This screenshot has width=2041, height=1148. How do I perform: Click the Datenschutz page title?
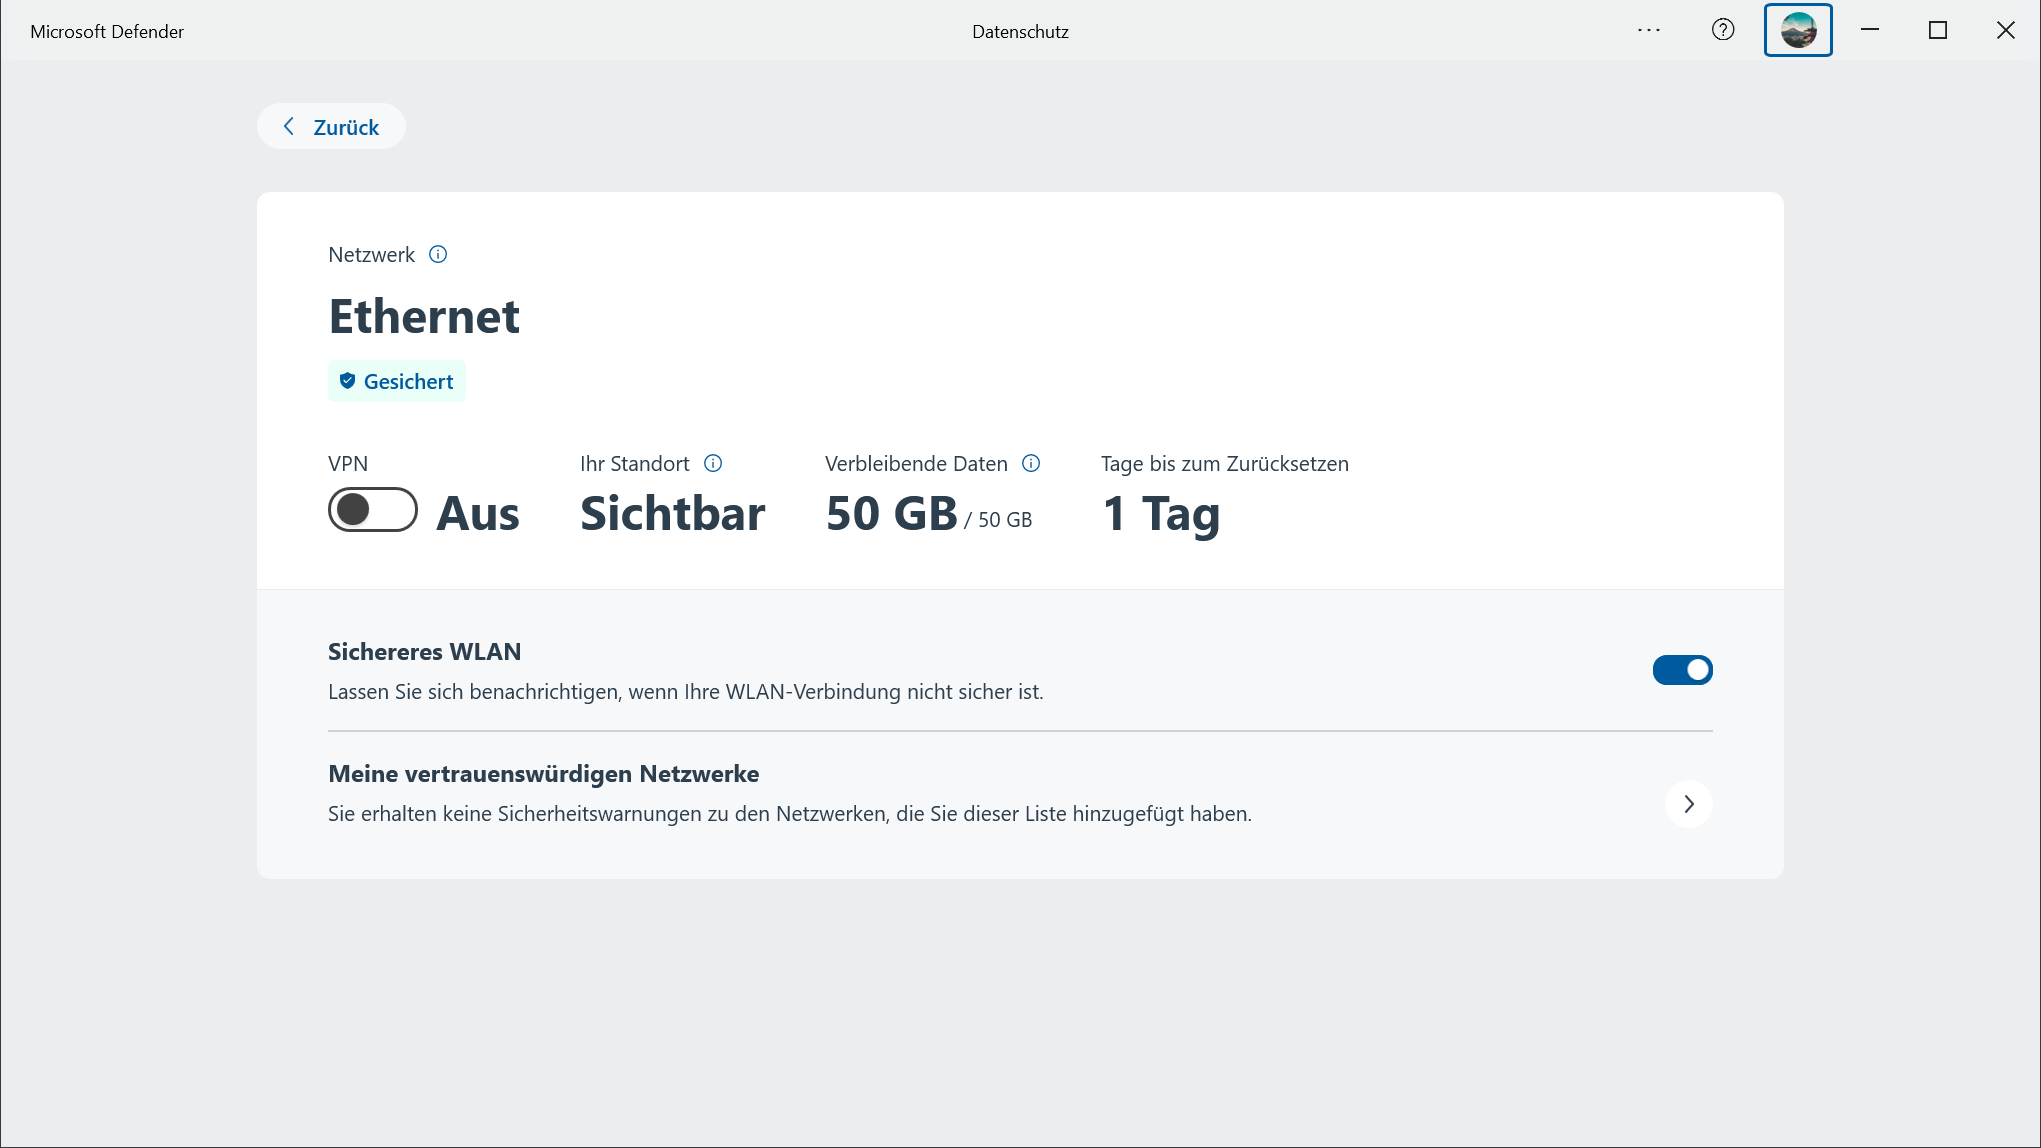1019,31
